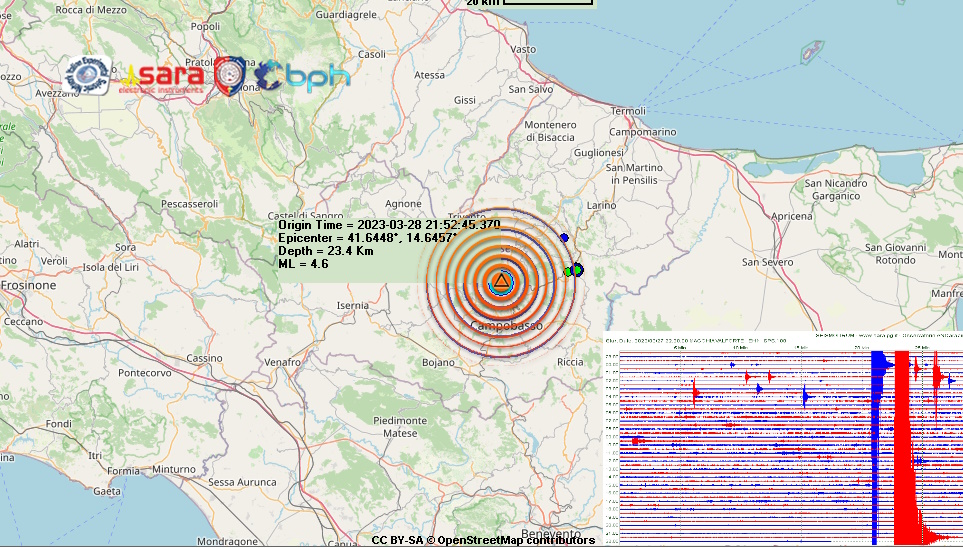
Task: Click the SARA electronic instruments logo
Action: coord(164,78)
